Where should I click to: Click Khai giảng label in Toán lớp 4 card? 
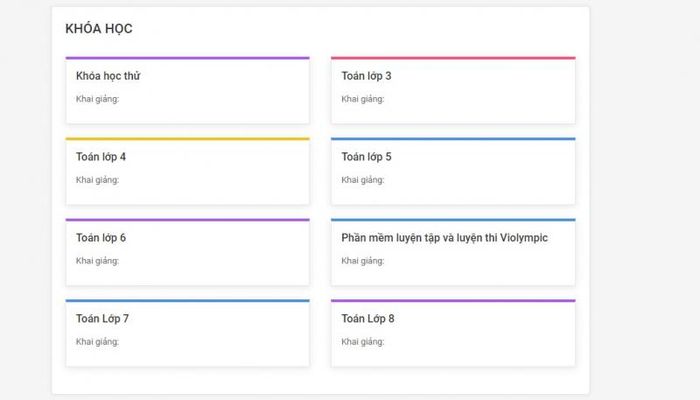click(97, 180)
